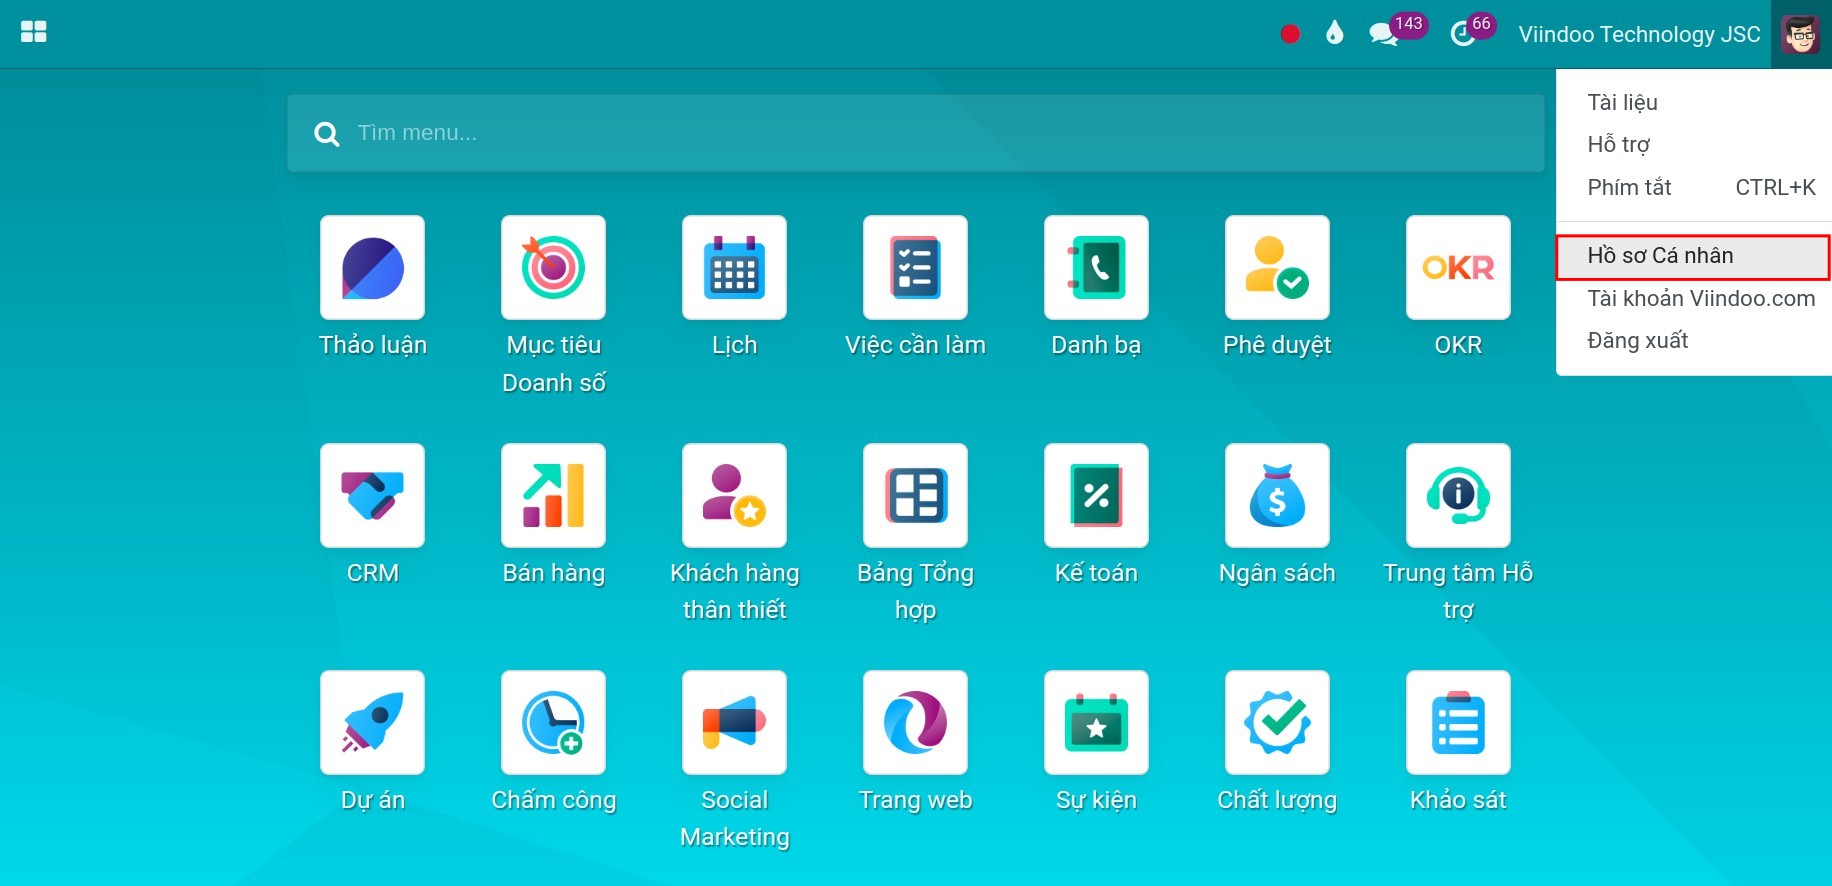Image resolution: width=1832 pixels, height=886 pixels.
Task: Open the Viindoo Technology JSC company switcher
Action: (x=1639, y=34)
